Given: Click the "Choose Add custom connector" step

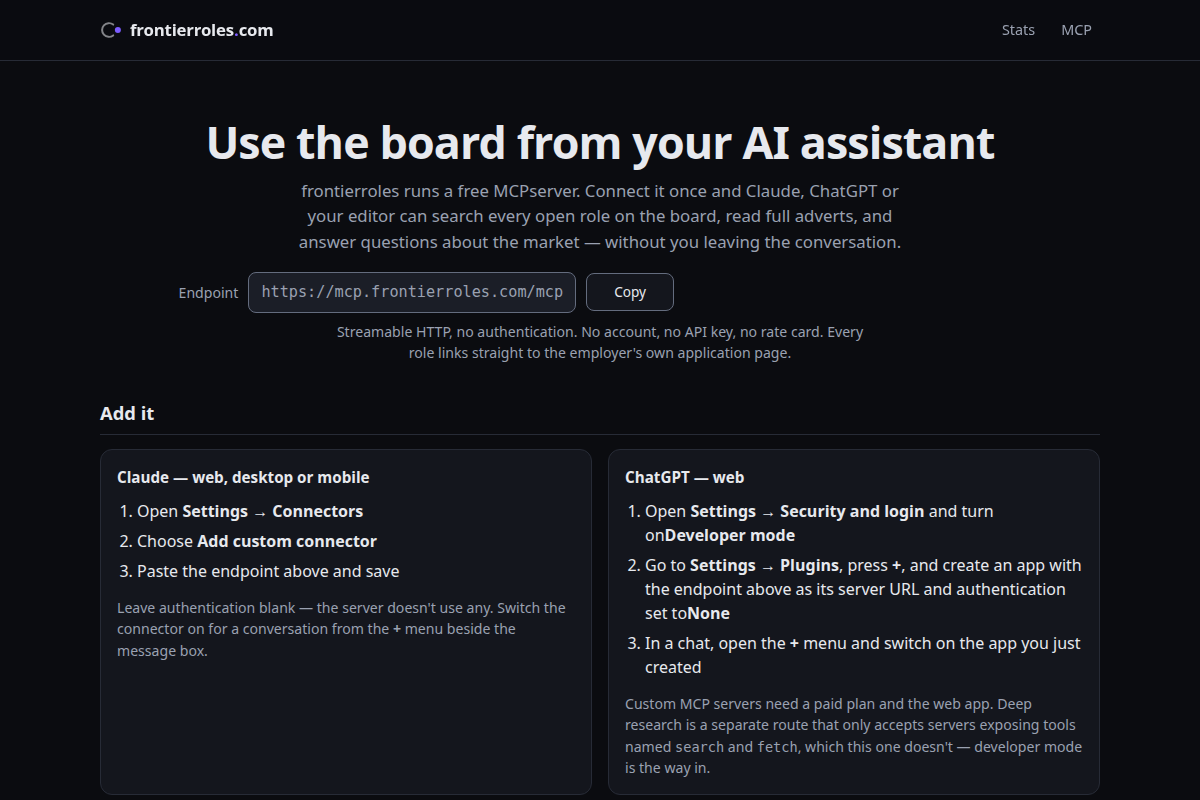Looking at the screenshot, I should click(257, 541).
